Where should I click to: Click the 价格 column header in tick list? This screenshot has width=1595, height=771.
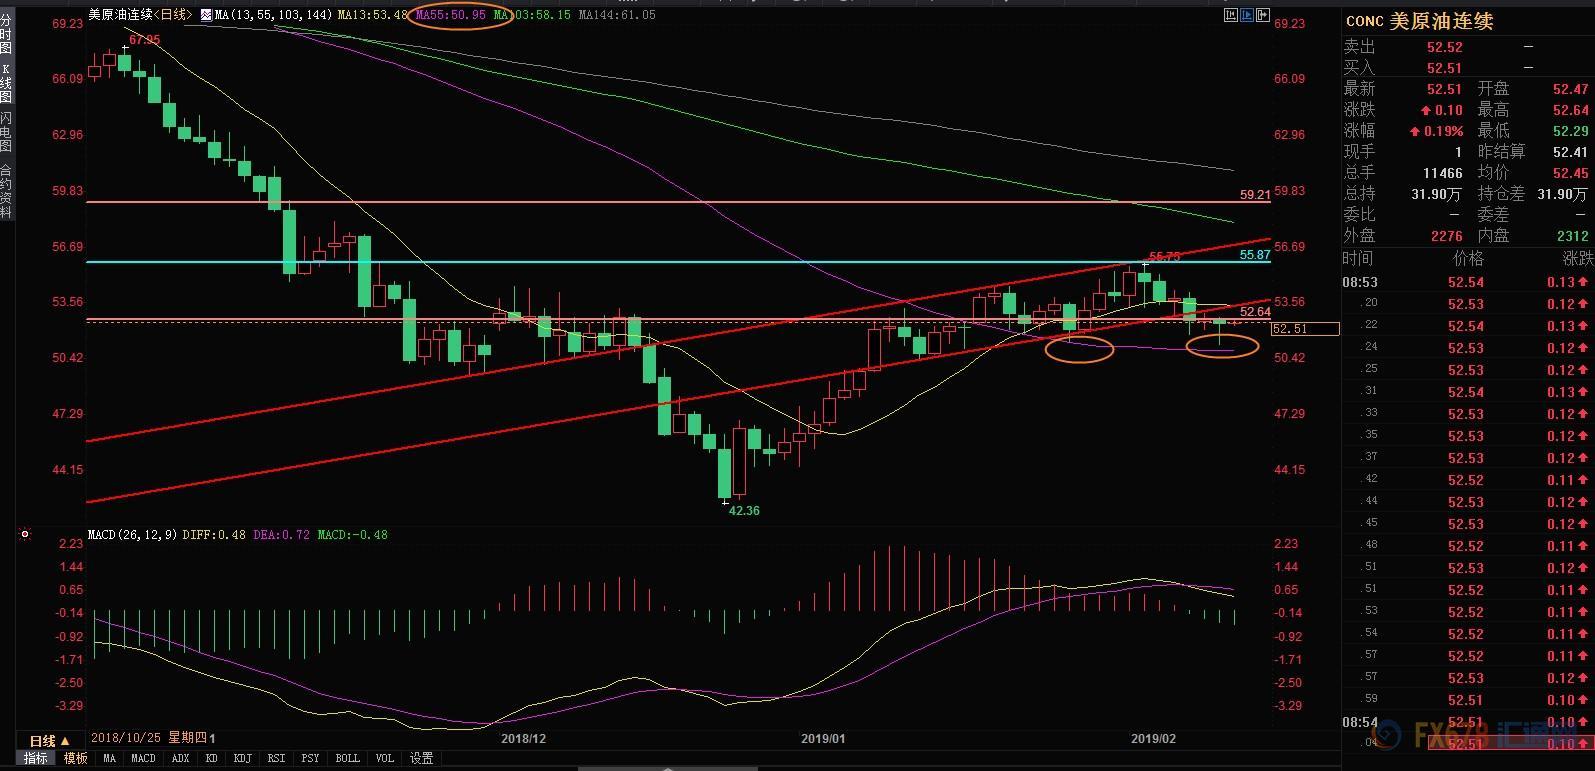click(x=1467, y=258)
